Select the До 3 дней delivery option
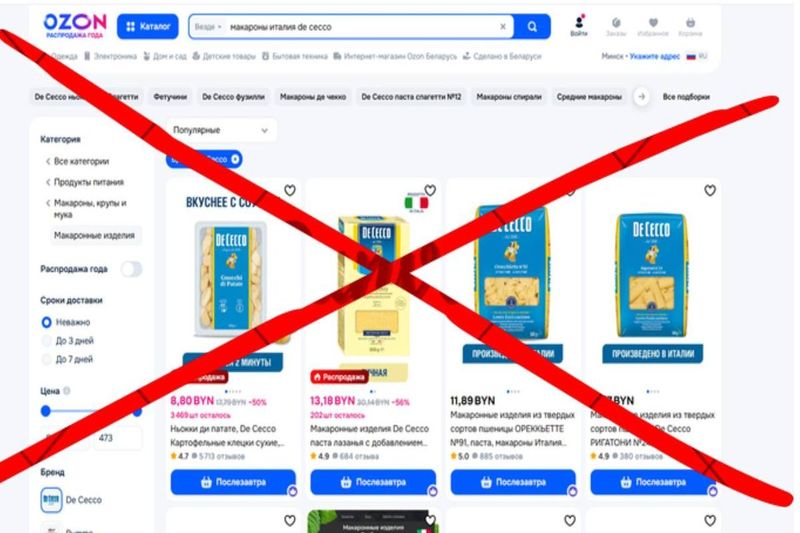Image resolution: width=800 pixels, height=533 pixels. coord(46,341)
